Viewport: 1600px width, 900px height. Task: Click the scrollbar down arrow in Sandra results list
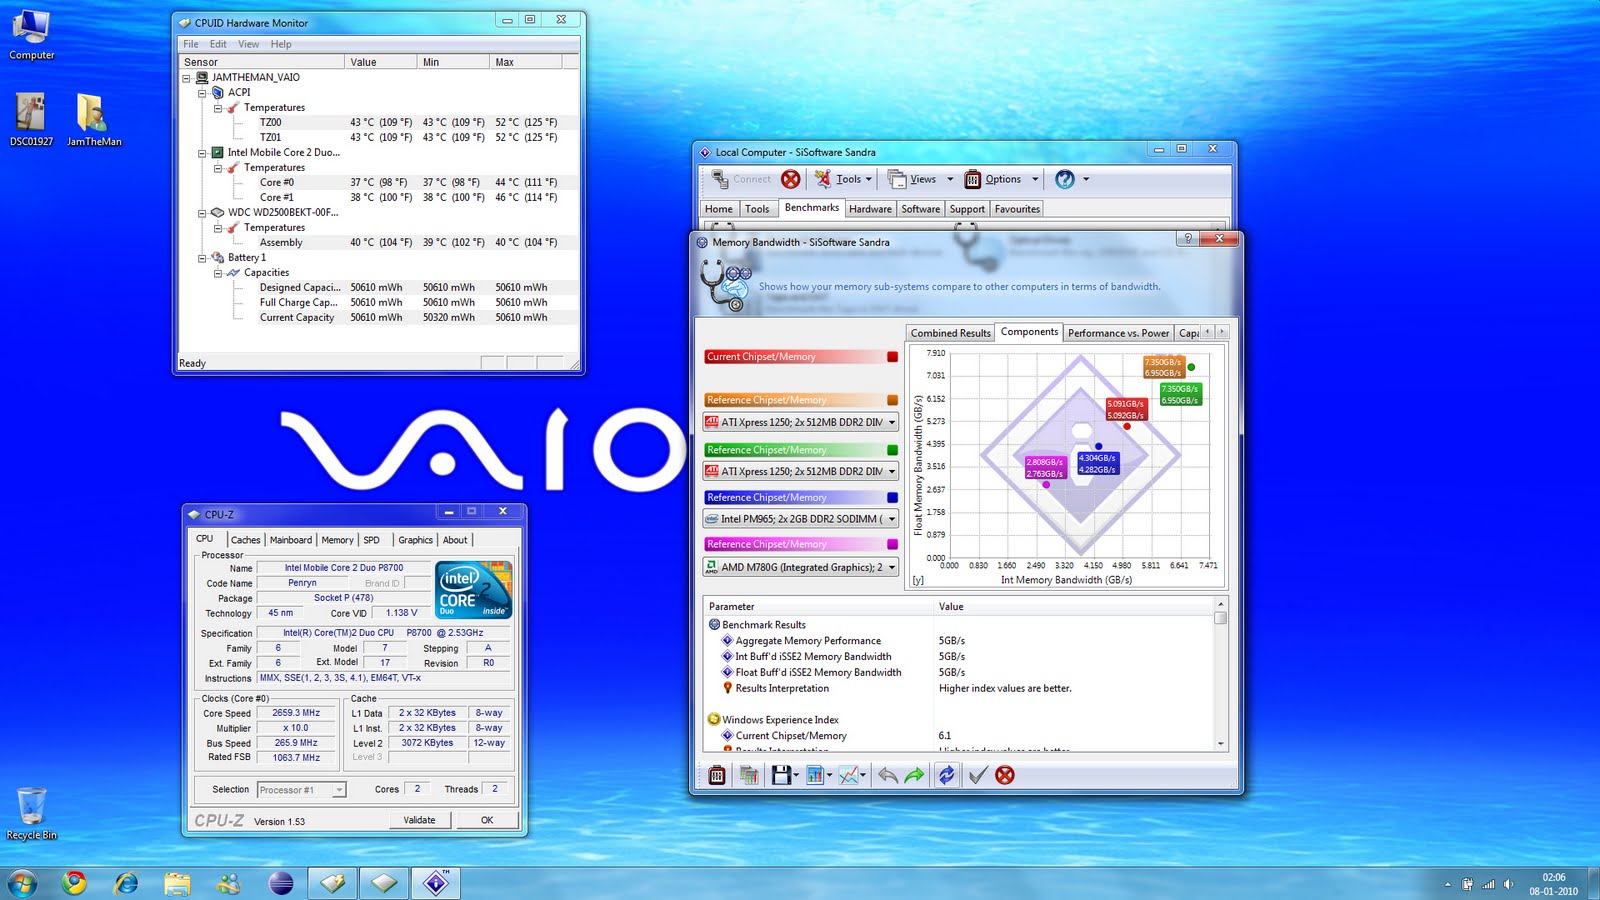(x=1220, y=744)
